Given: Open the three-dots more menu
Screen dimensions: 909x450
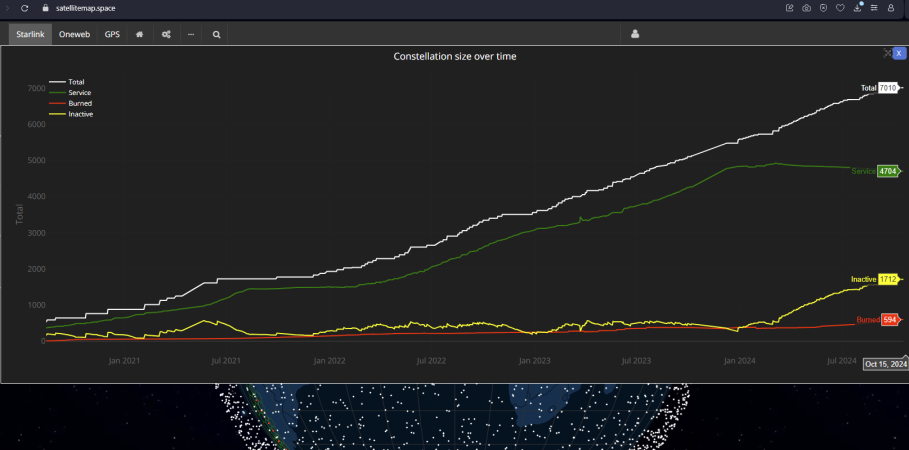Looking at the screenshot, I should (191, 34).
